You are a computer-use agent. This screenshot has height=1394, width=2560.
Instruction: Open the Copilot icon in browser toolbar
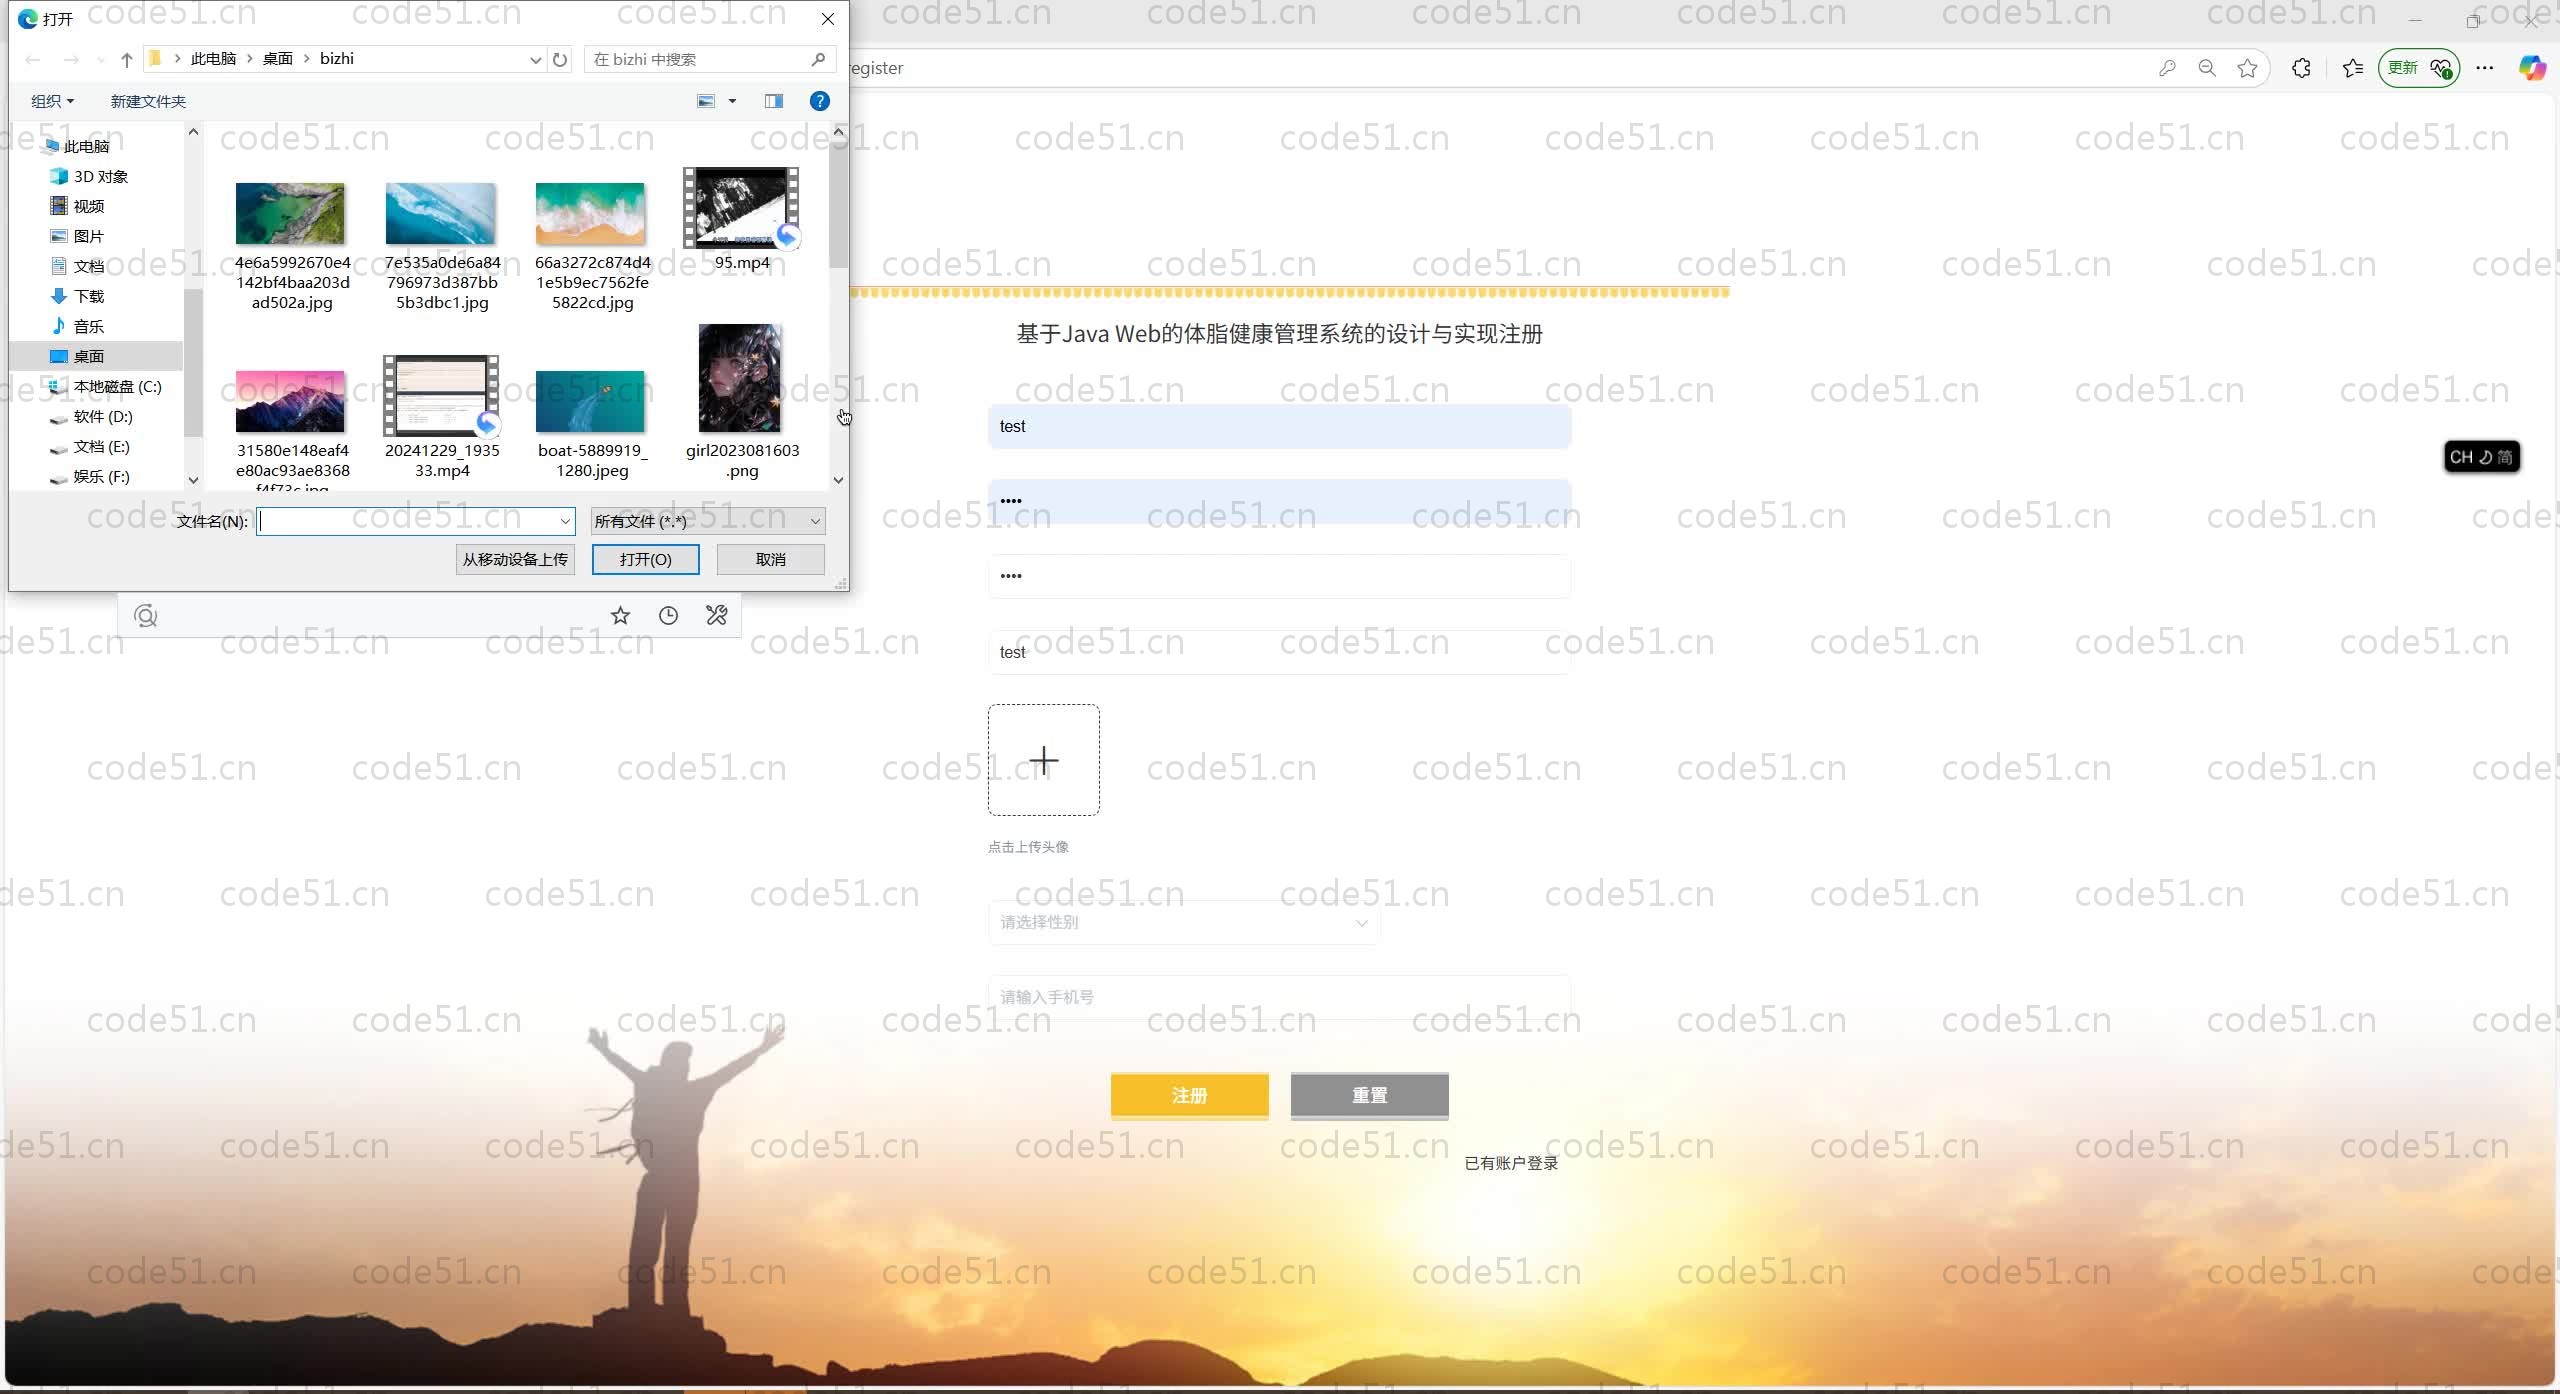(2531, 68)
